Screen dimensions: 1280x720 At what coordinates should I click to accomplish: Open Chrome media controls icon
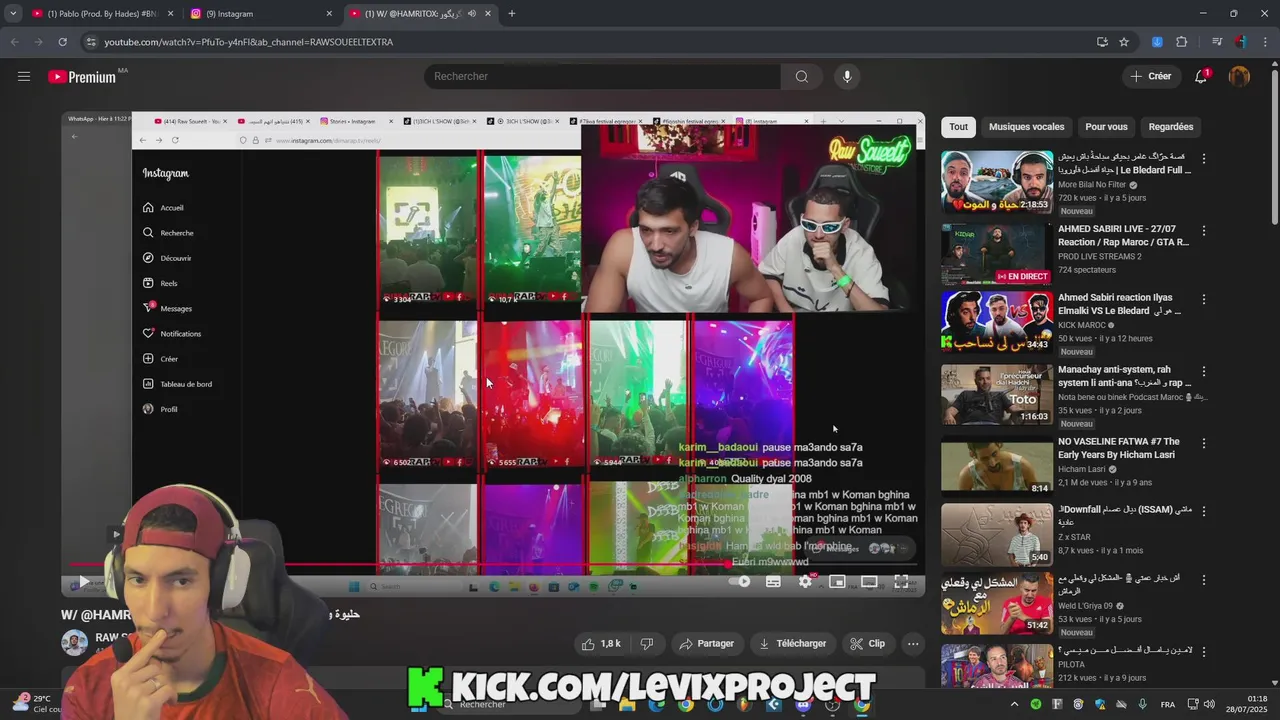(x=1217, y=42)
